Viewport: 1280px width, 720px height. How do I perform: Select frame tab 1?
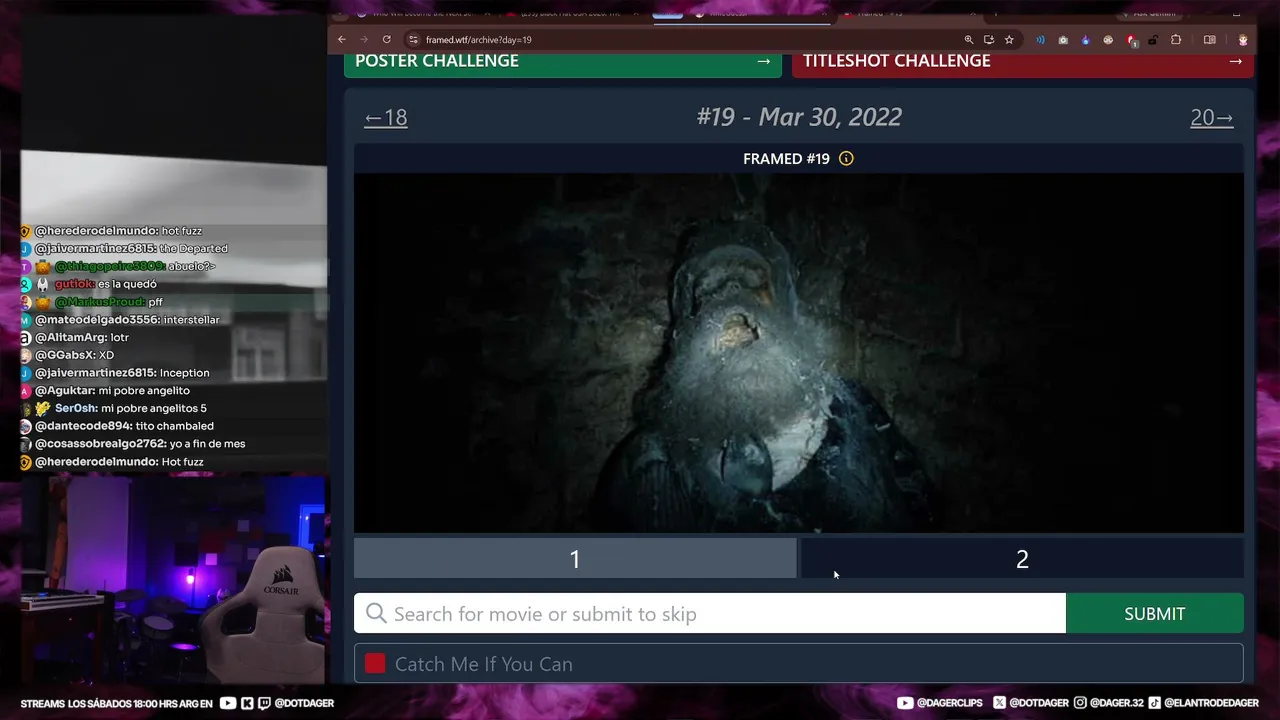click(x=575, y=559)
